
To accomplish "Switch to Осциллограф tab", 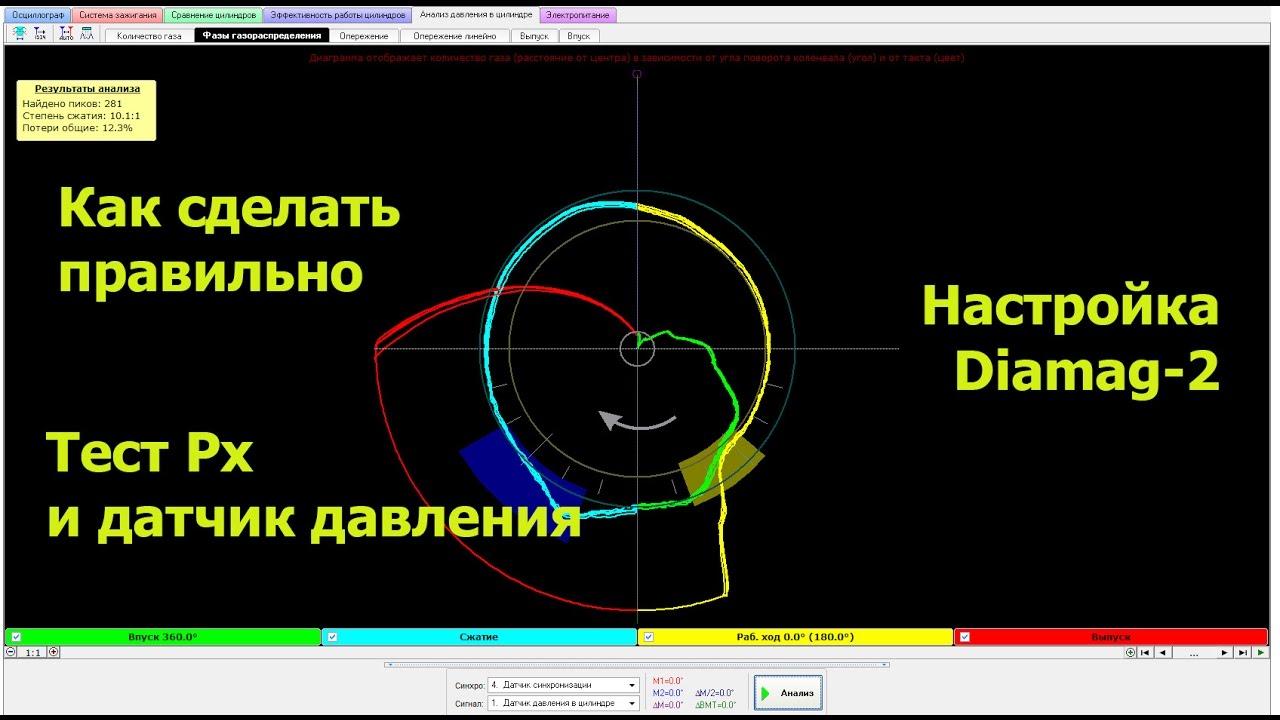I will click(x=37, y=15).
